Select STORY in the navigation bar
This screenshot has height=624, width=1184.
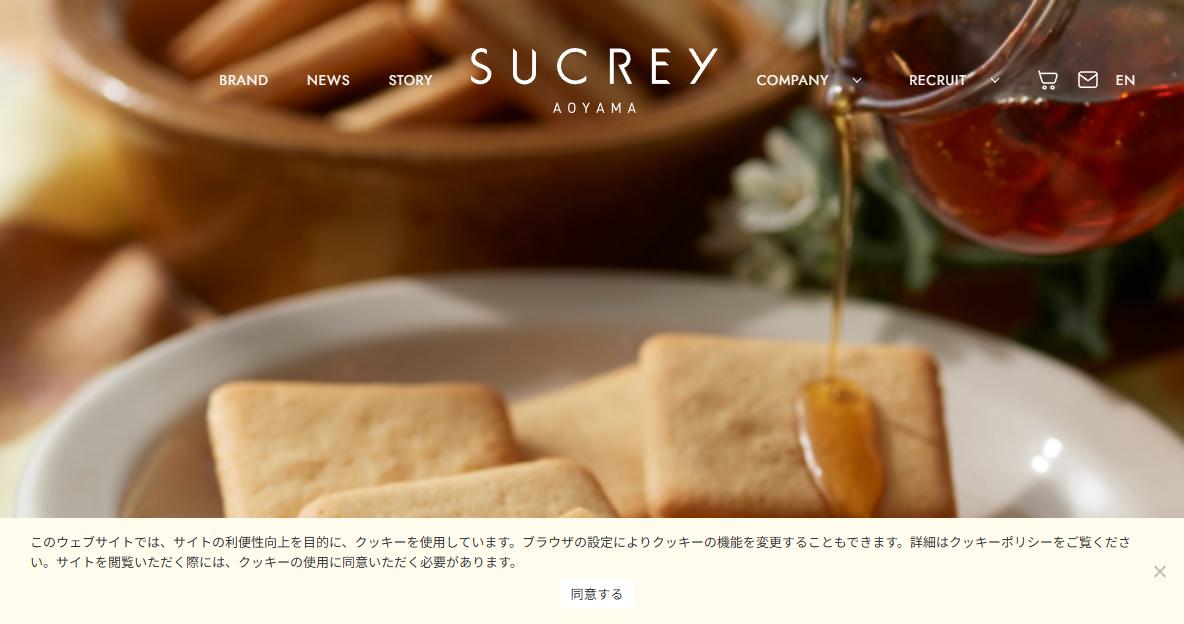(410, 80)
